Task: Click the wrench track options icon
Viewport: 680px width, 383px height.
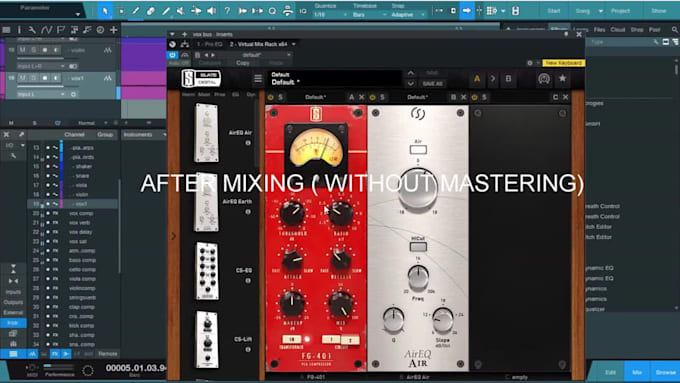Action: coord(32,30)
